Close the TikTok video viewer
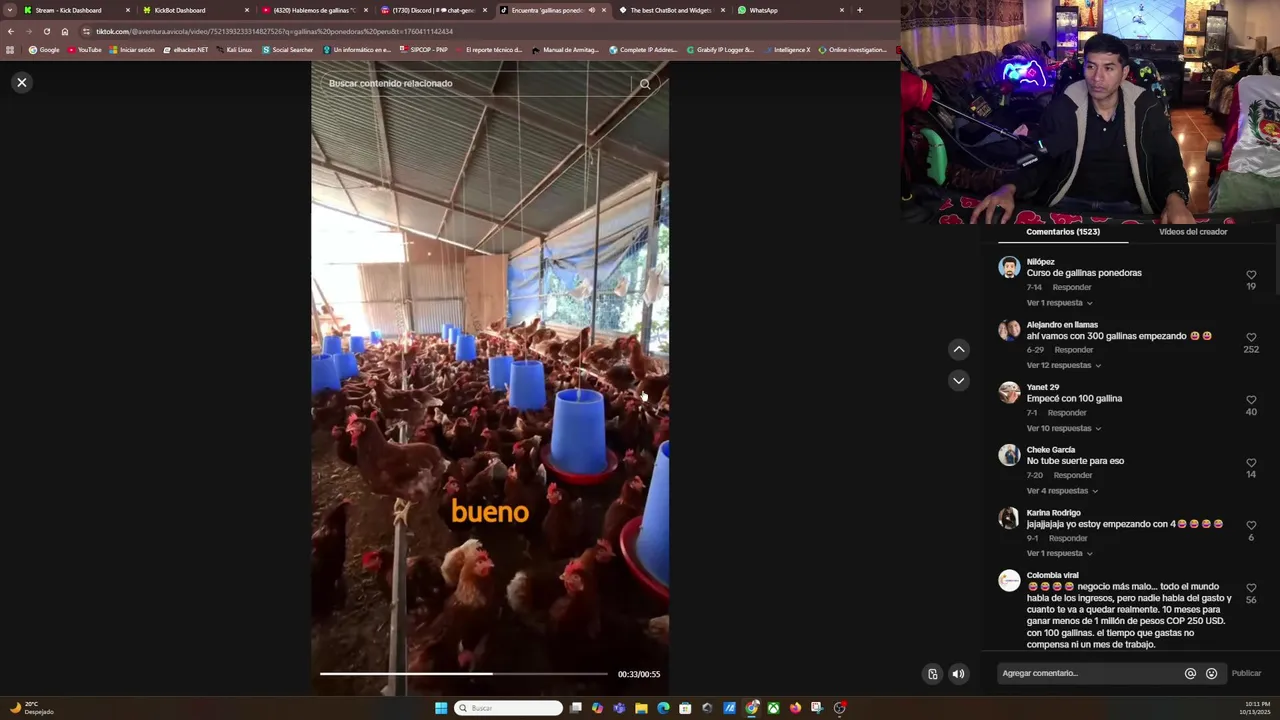Screen dimensions: 1280x720 coord(22,82)
